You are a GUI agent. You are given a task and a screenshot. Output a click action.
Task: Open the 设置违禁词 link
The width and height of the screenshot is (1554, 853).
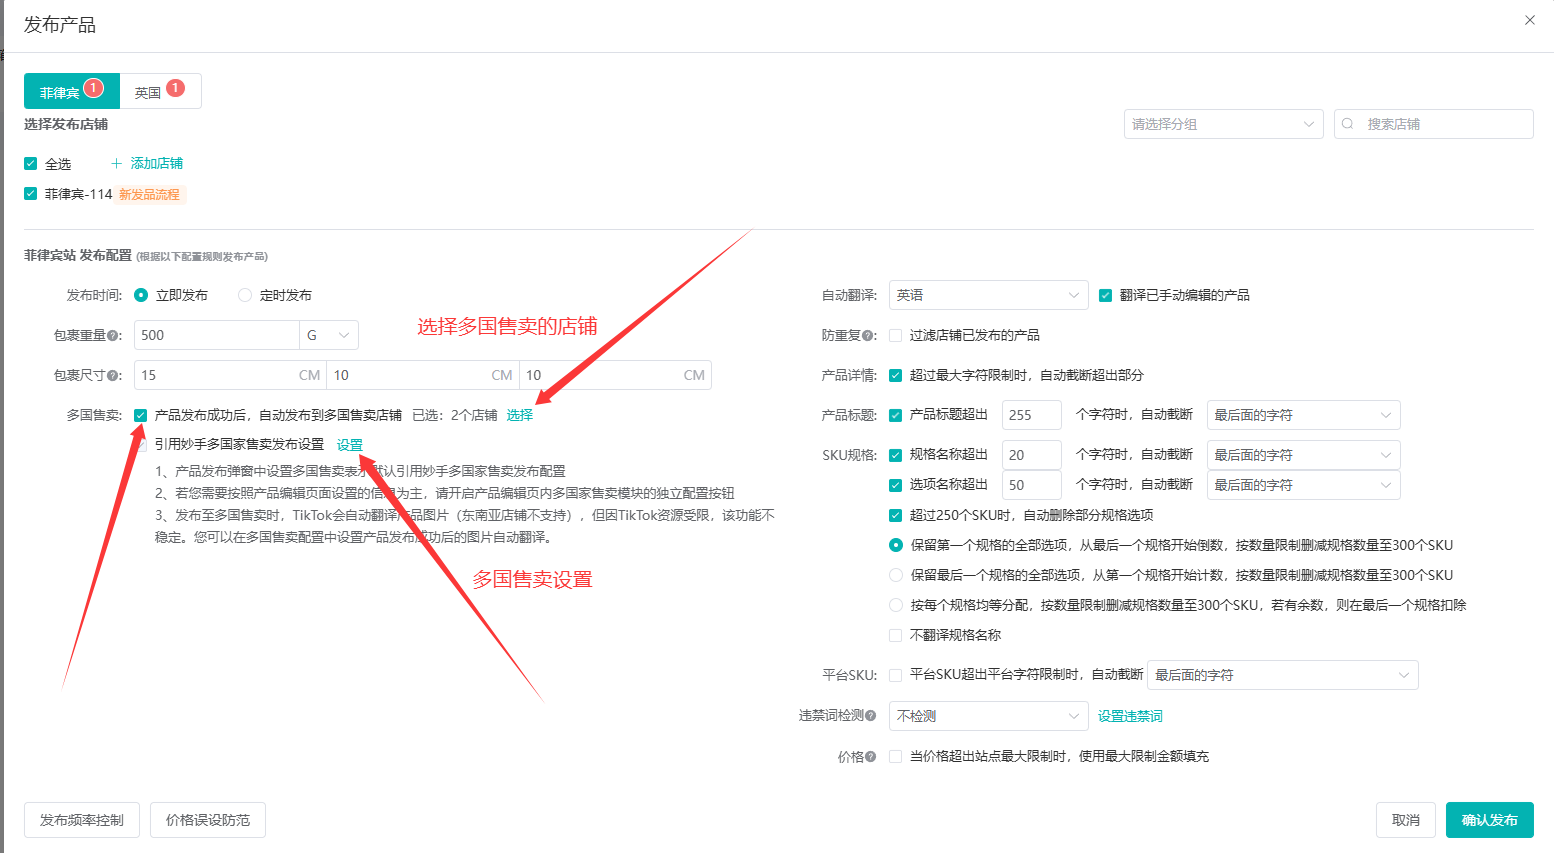point(1130,716)
